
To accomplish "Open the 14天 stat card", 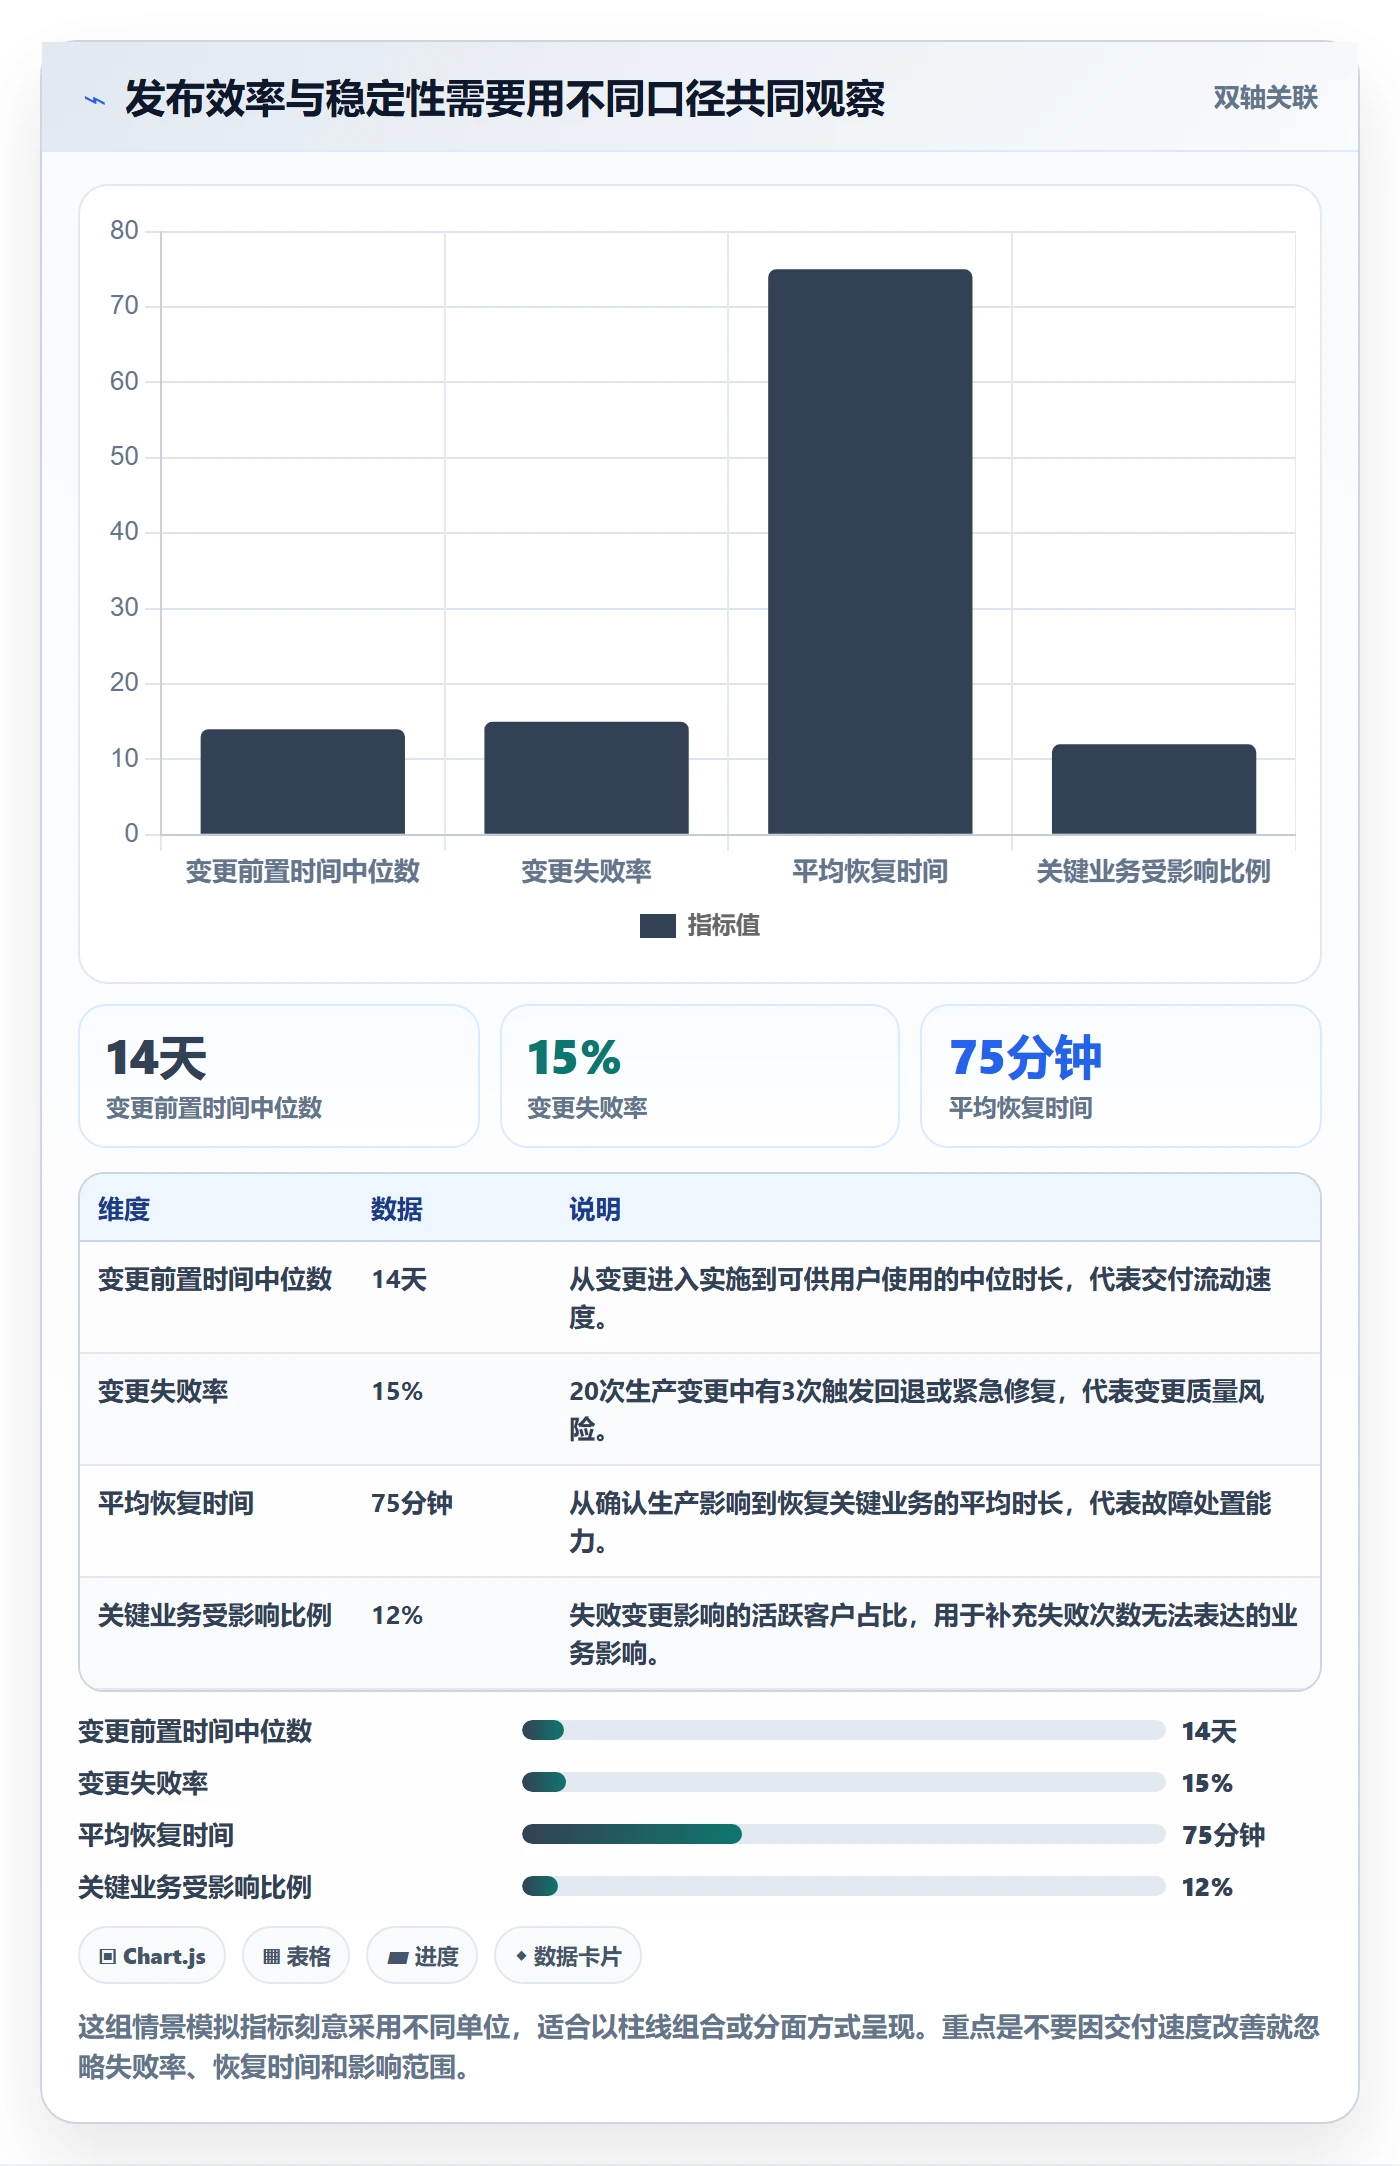I will (279, 1076).
